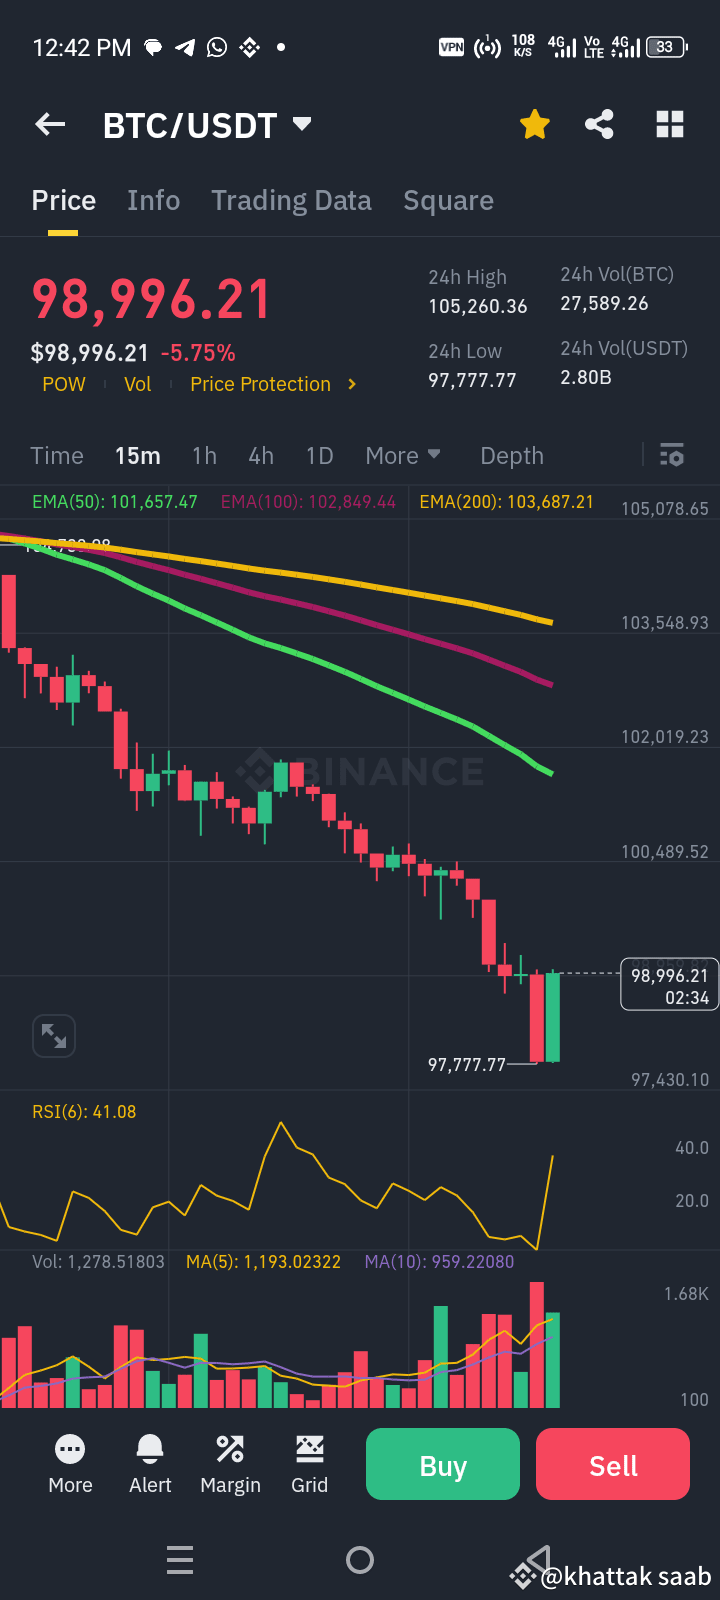Expand the chart to fullscreen
The image size is (720, 1600).
click(54, 1036)
